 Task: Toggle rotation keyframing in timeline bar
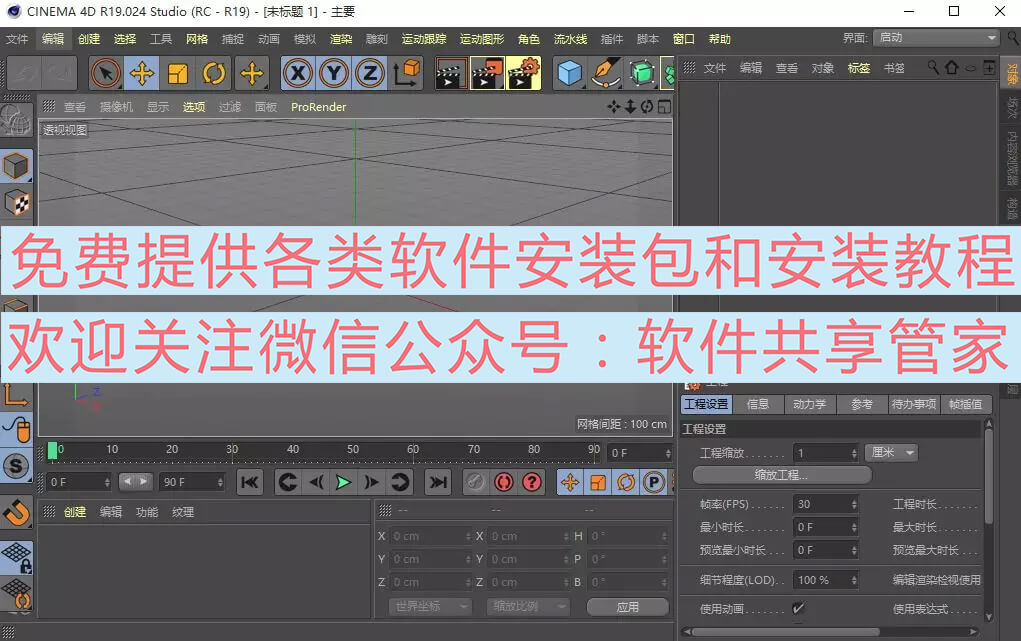626,482
